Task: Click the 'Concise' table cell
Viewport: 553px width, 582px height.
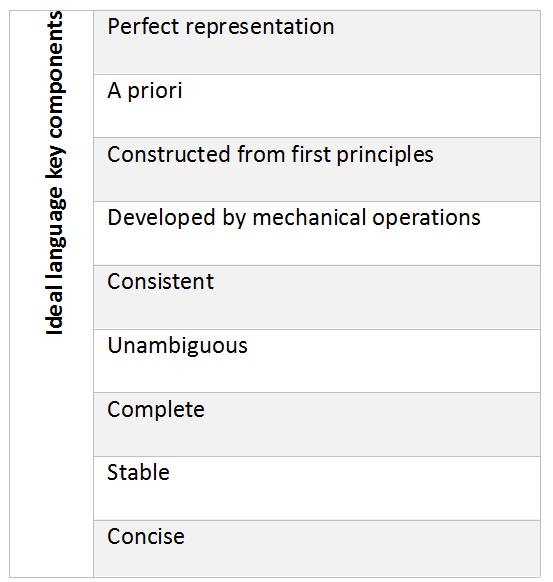Action: [x=317, y=549]
